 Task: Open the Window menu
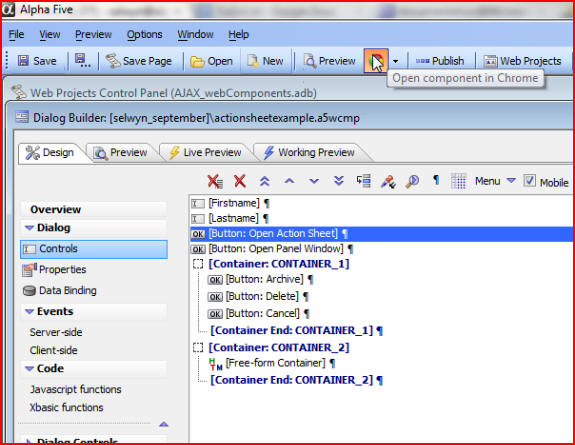(x=195, y=34)
